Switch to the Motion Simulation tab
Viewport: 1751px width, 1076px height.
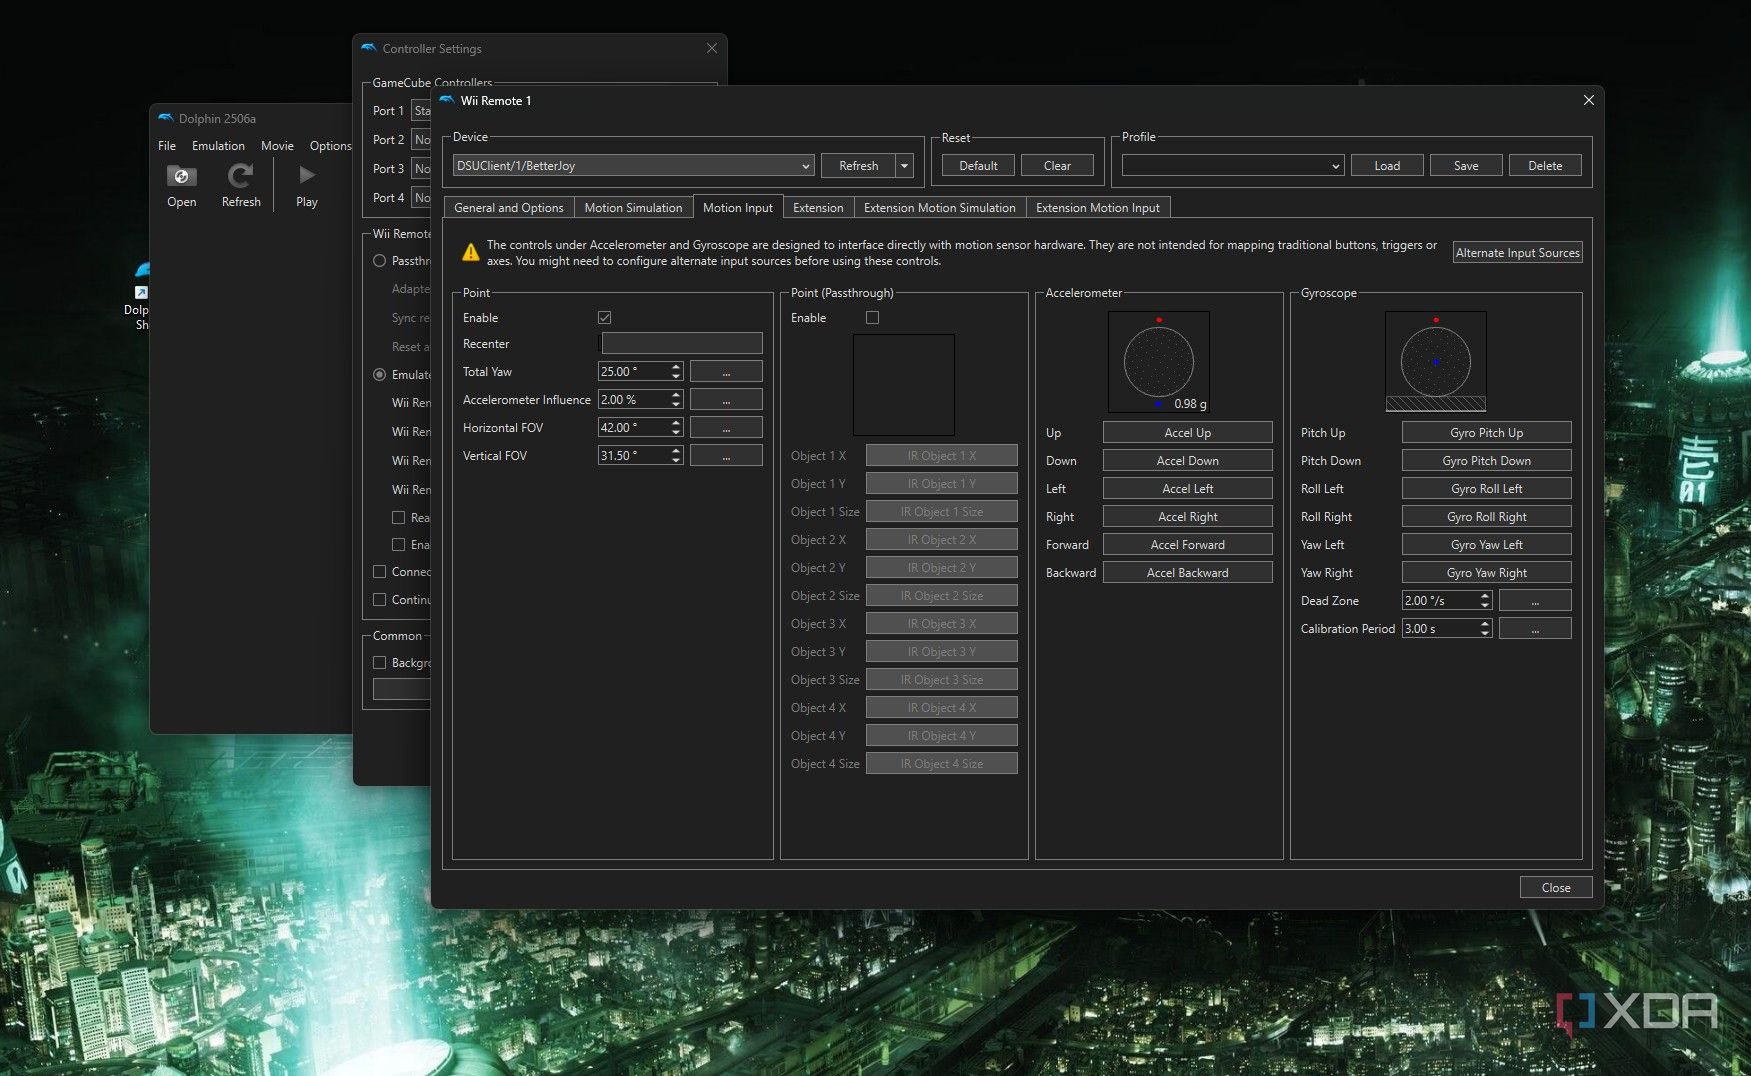coord(633,208)
